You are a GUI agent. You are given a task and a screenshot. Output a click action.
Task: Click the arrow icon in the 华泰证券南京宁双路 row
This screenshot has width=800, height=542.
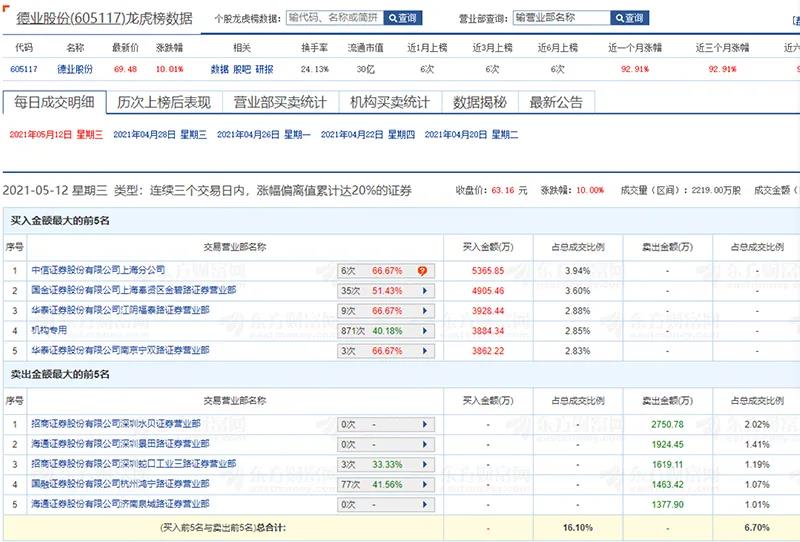coord(424,351)
